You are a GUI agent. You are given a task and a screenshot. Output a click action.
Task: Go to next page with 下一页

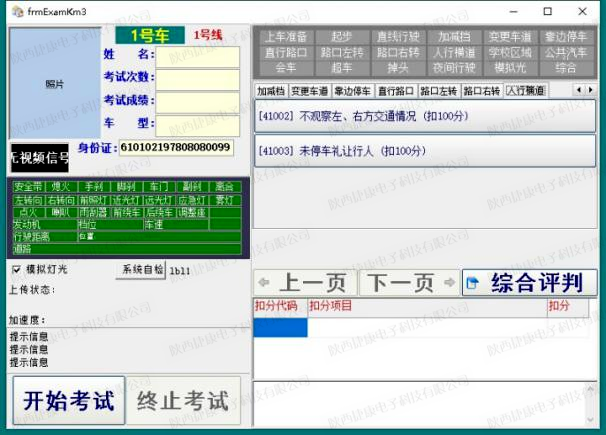408,282
